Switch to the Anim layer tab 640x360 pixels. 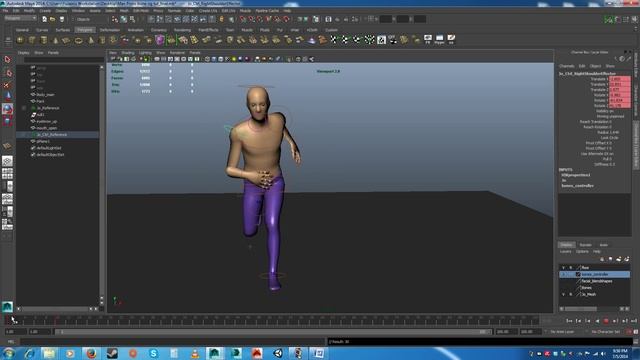pyautogui.click(x=604, y=245)
